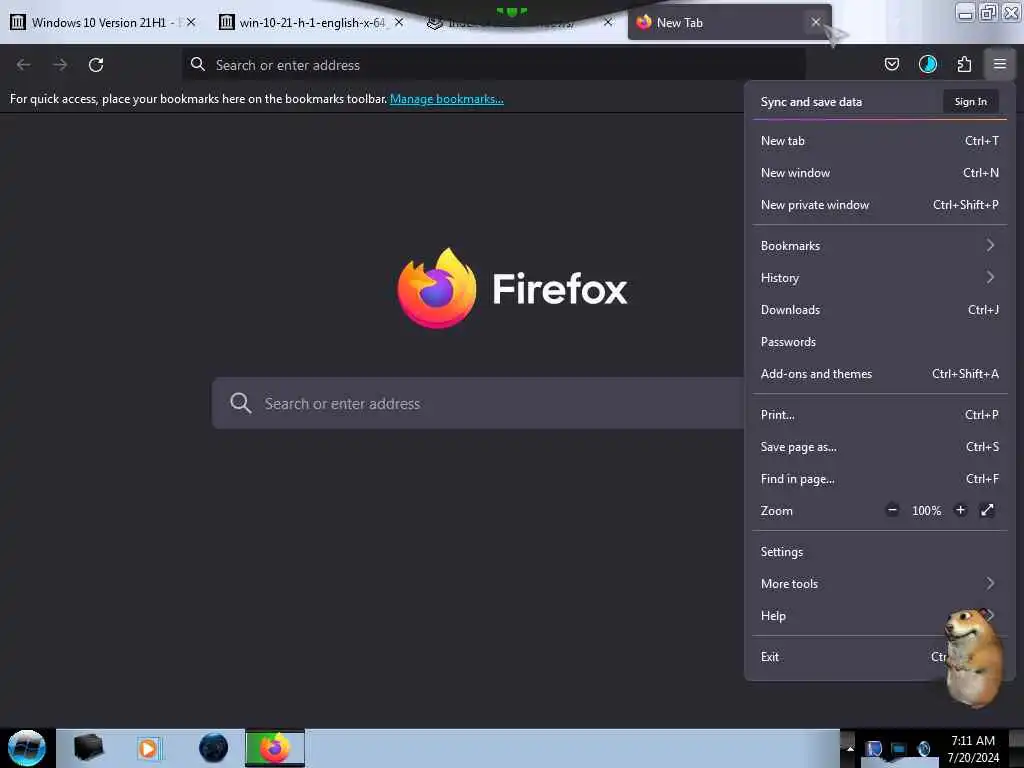Screen dimensions: 1024x768
Task: Choose Exit from the menu
Action: click(879, 656)
